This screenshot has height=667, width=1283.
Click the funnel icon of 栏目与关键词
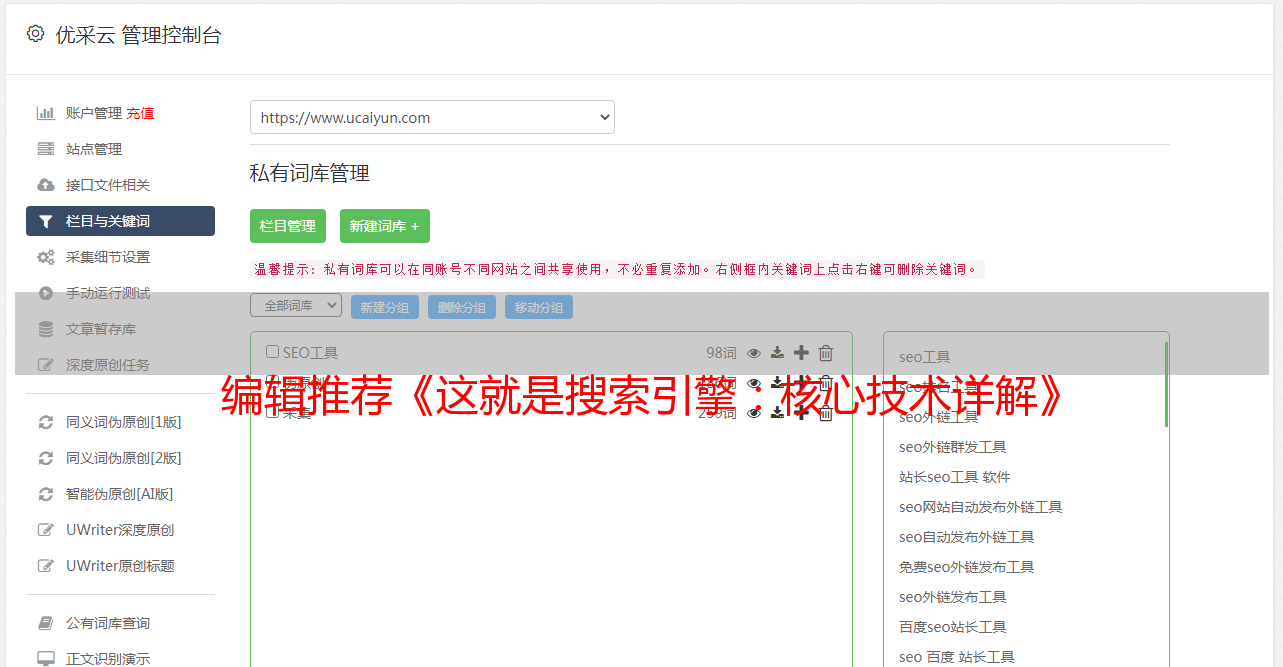46,221
